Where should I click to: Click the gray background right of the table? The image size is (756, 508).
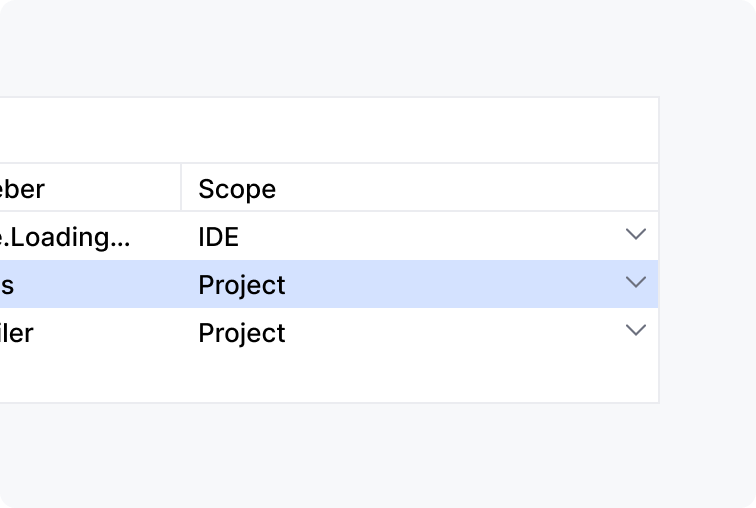click(707, 250)
